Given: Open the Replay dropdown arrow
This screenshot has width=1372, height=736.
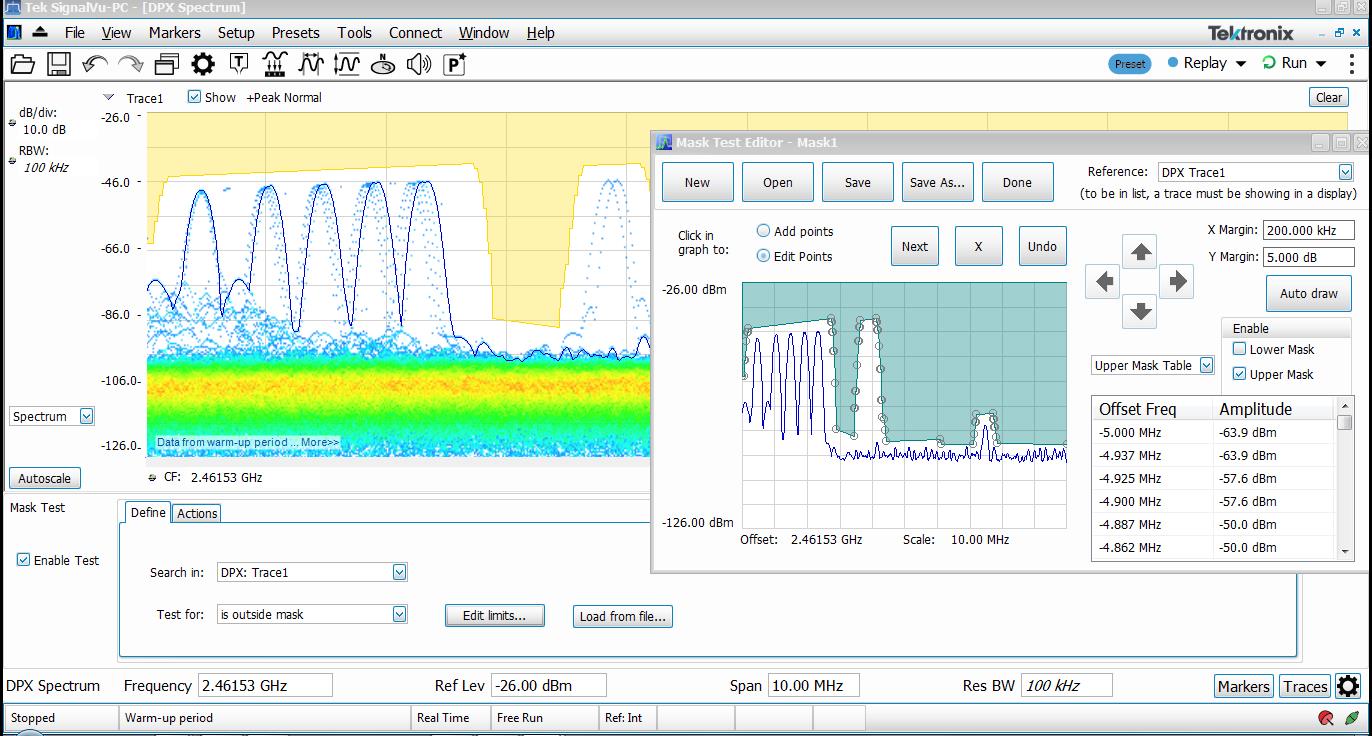Looking at the screenshot, I should pyautogui.click(x=1241, y=63).
